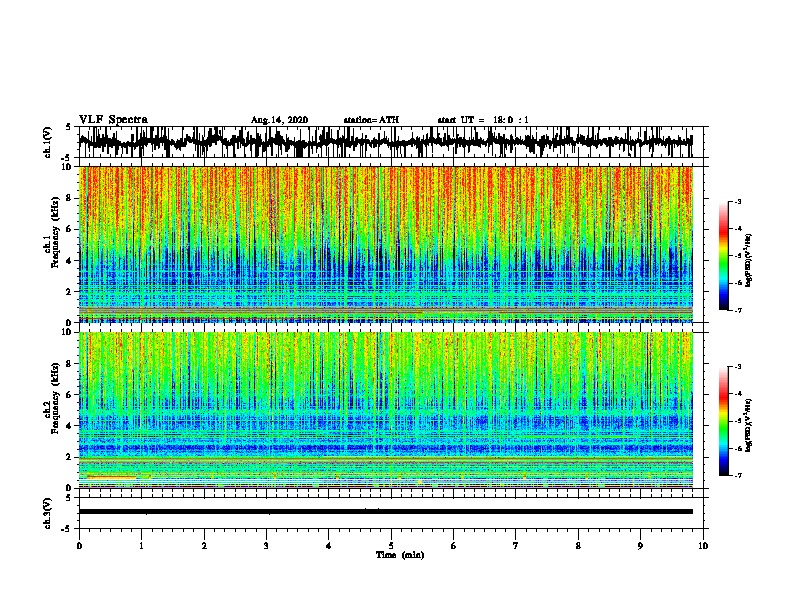Screen dimensions: 792x612
Task: Click time axis tick label 1
Action: click(141, 545)
